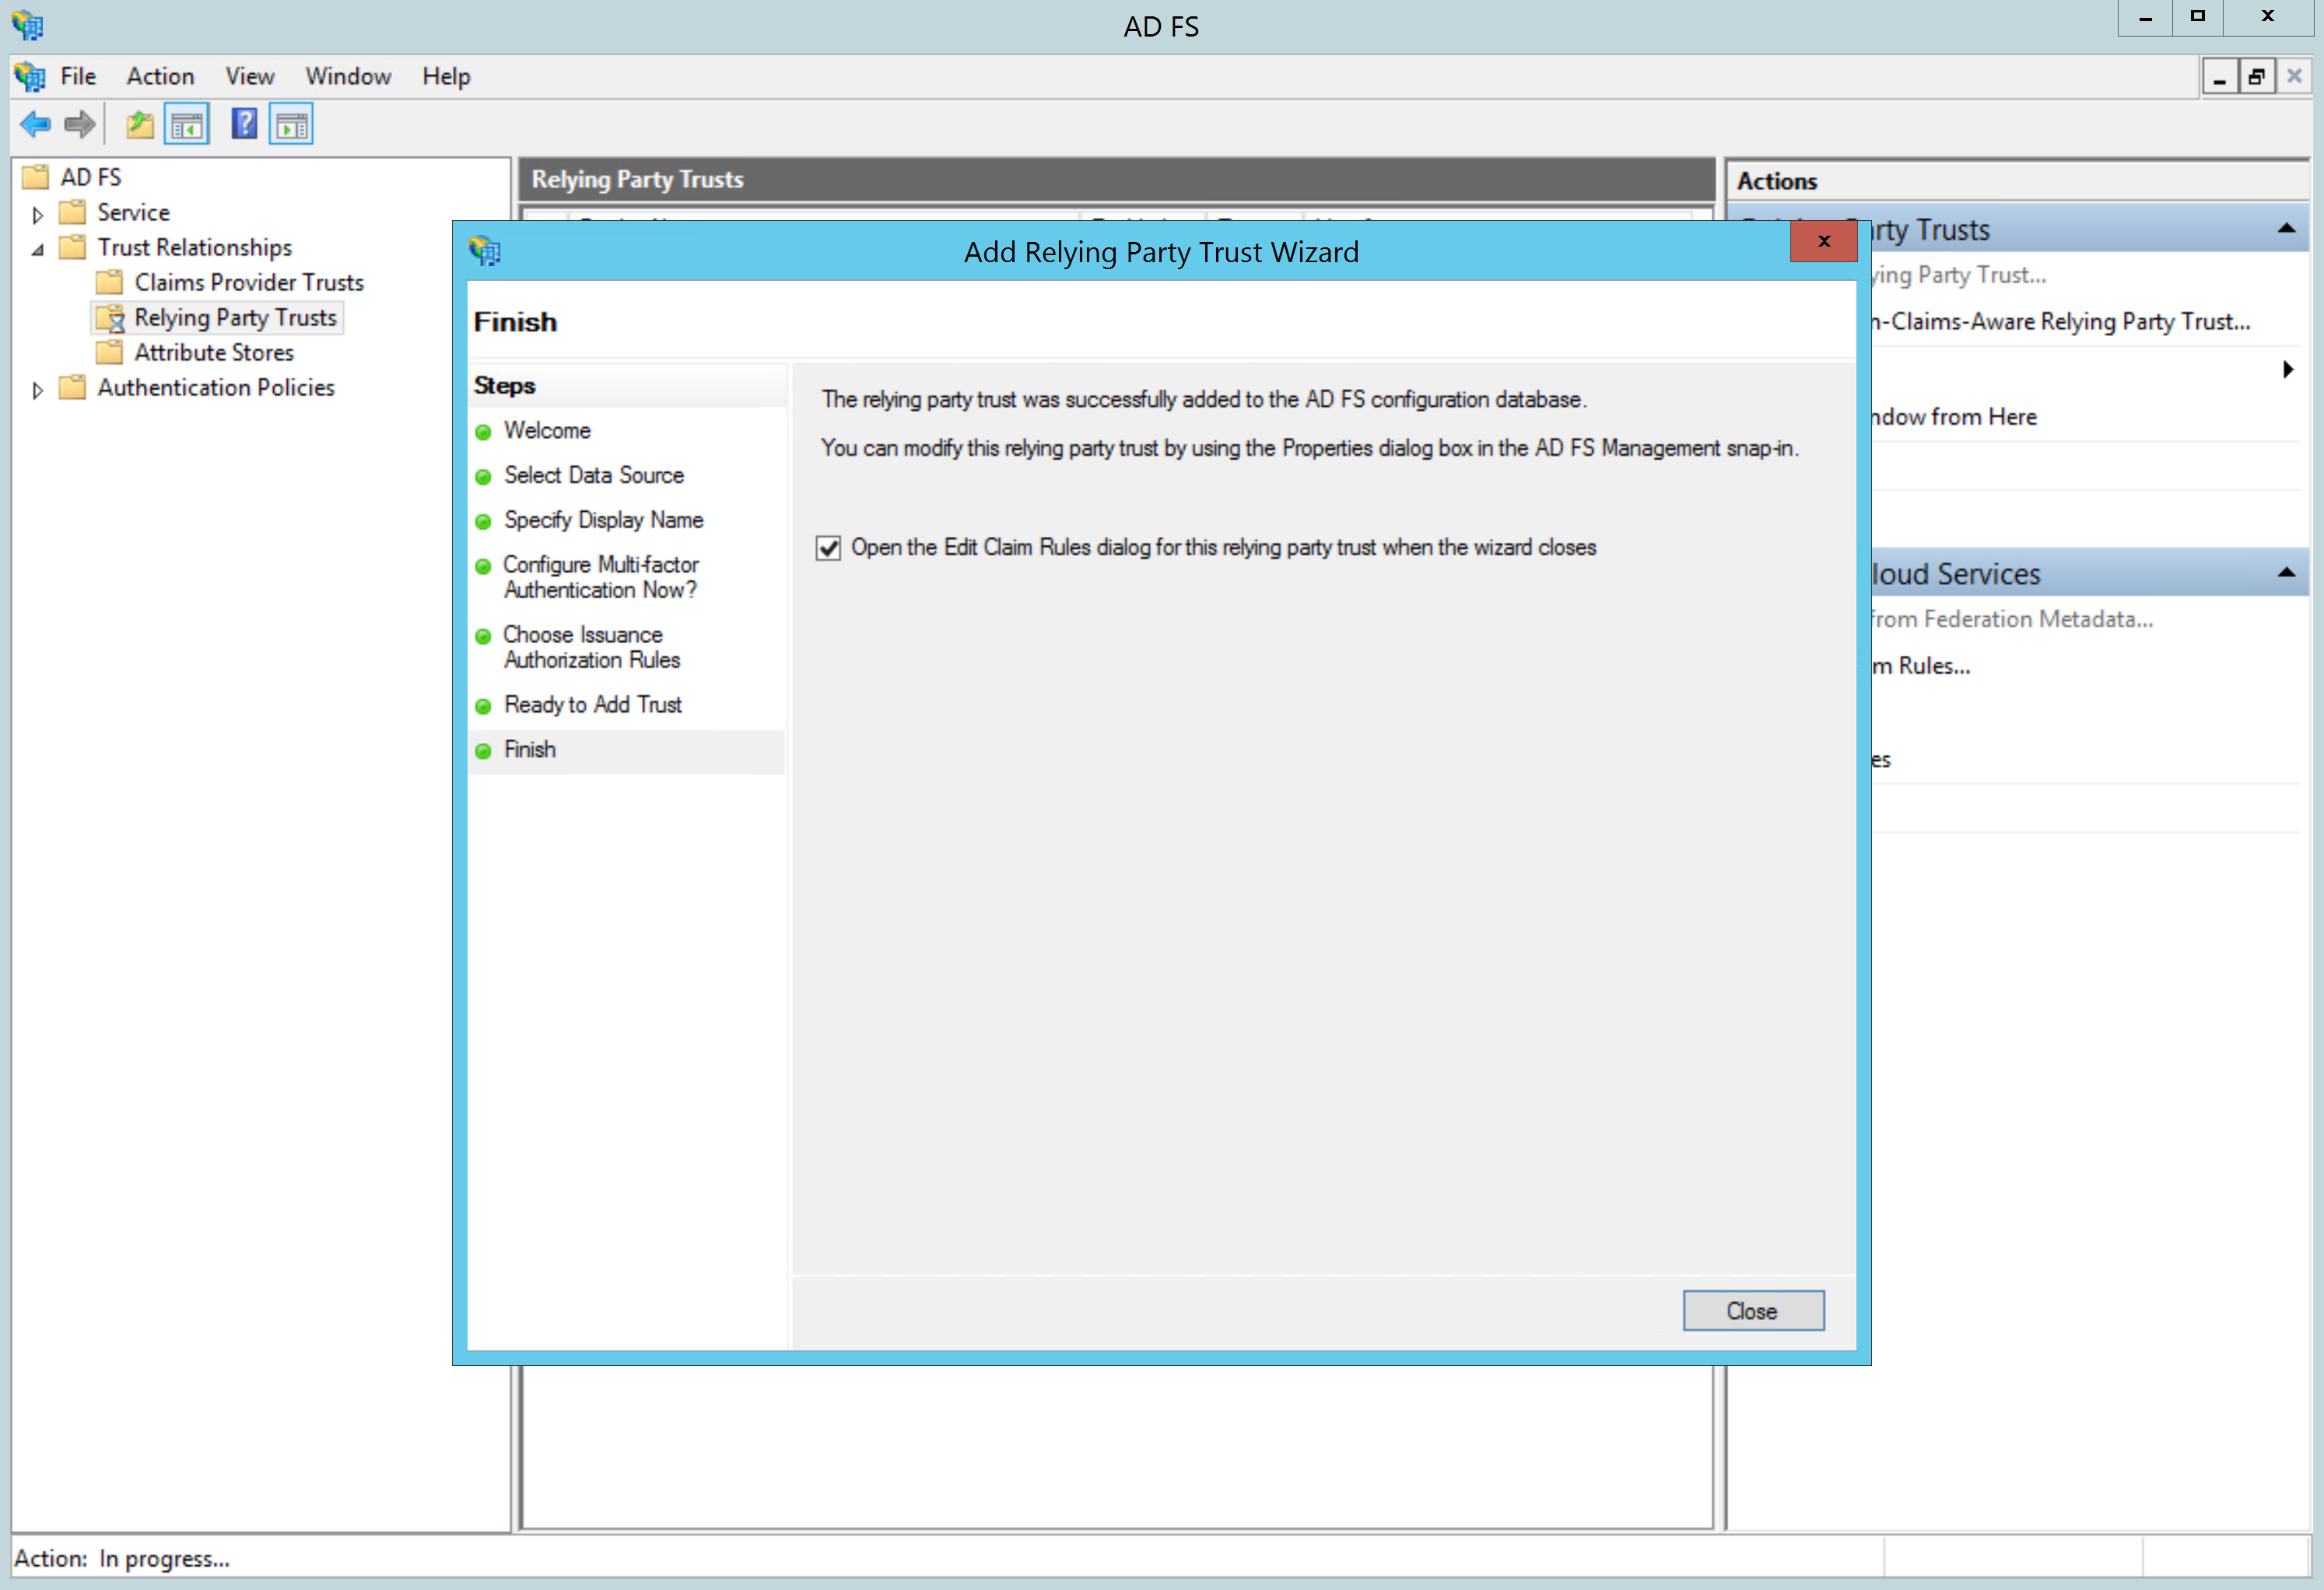
Task: Click green bullet beside Finish step
Action: point(483,751)
